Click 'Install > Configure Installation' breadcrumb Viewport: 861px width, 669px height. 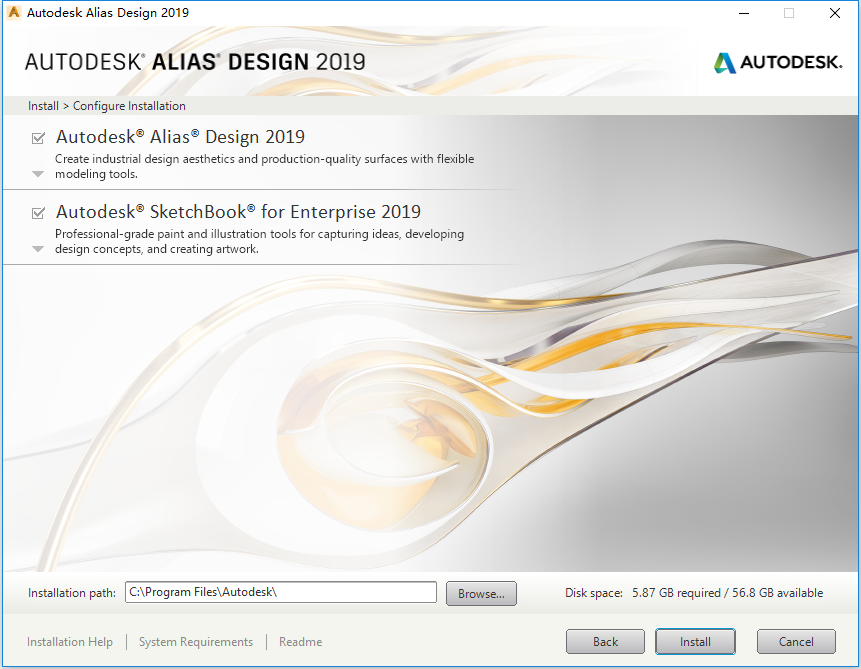[x=107, y=106]
